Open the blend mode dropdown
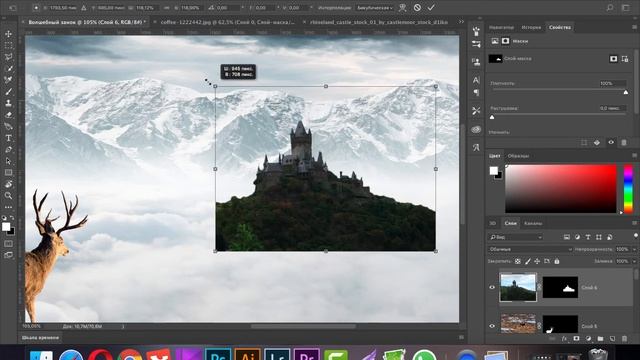 [530, 249]
